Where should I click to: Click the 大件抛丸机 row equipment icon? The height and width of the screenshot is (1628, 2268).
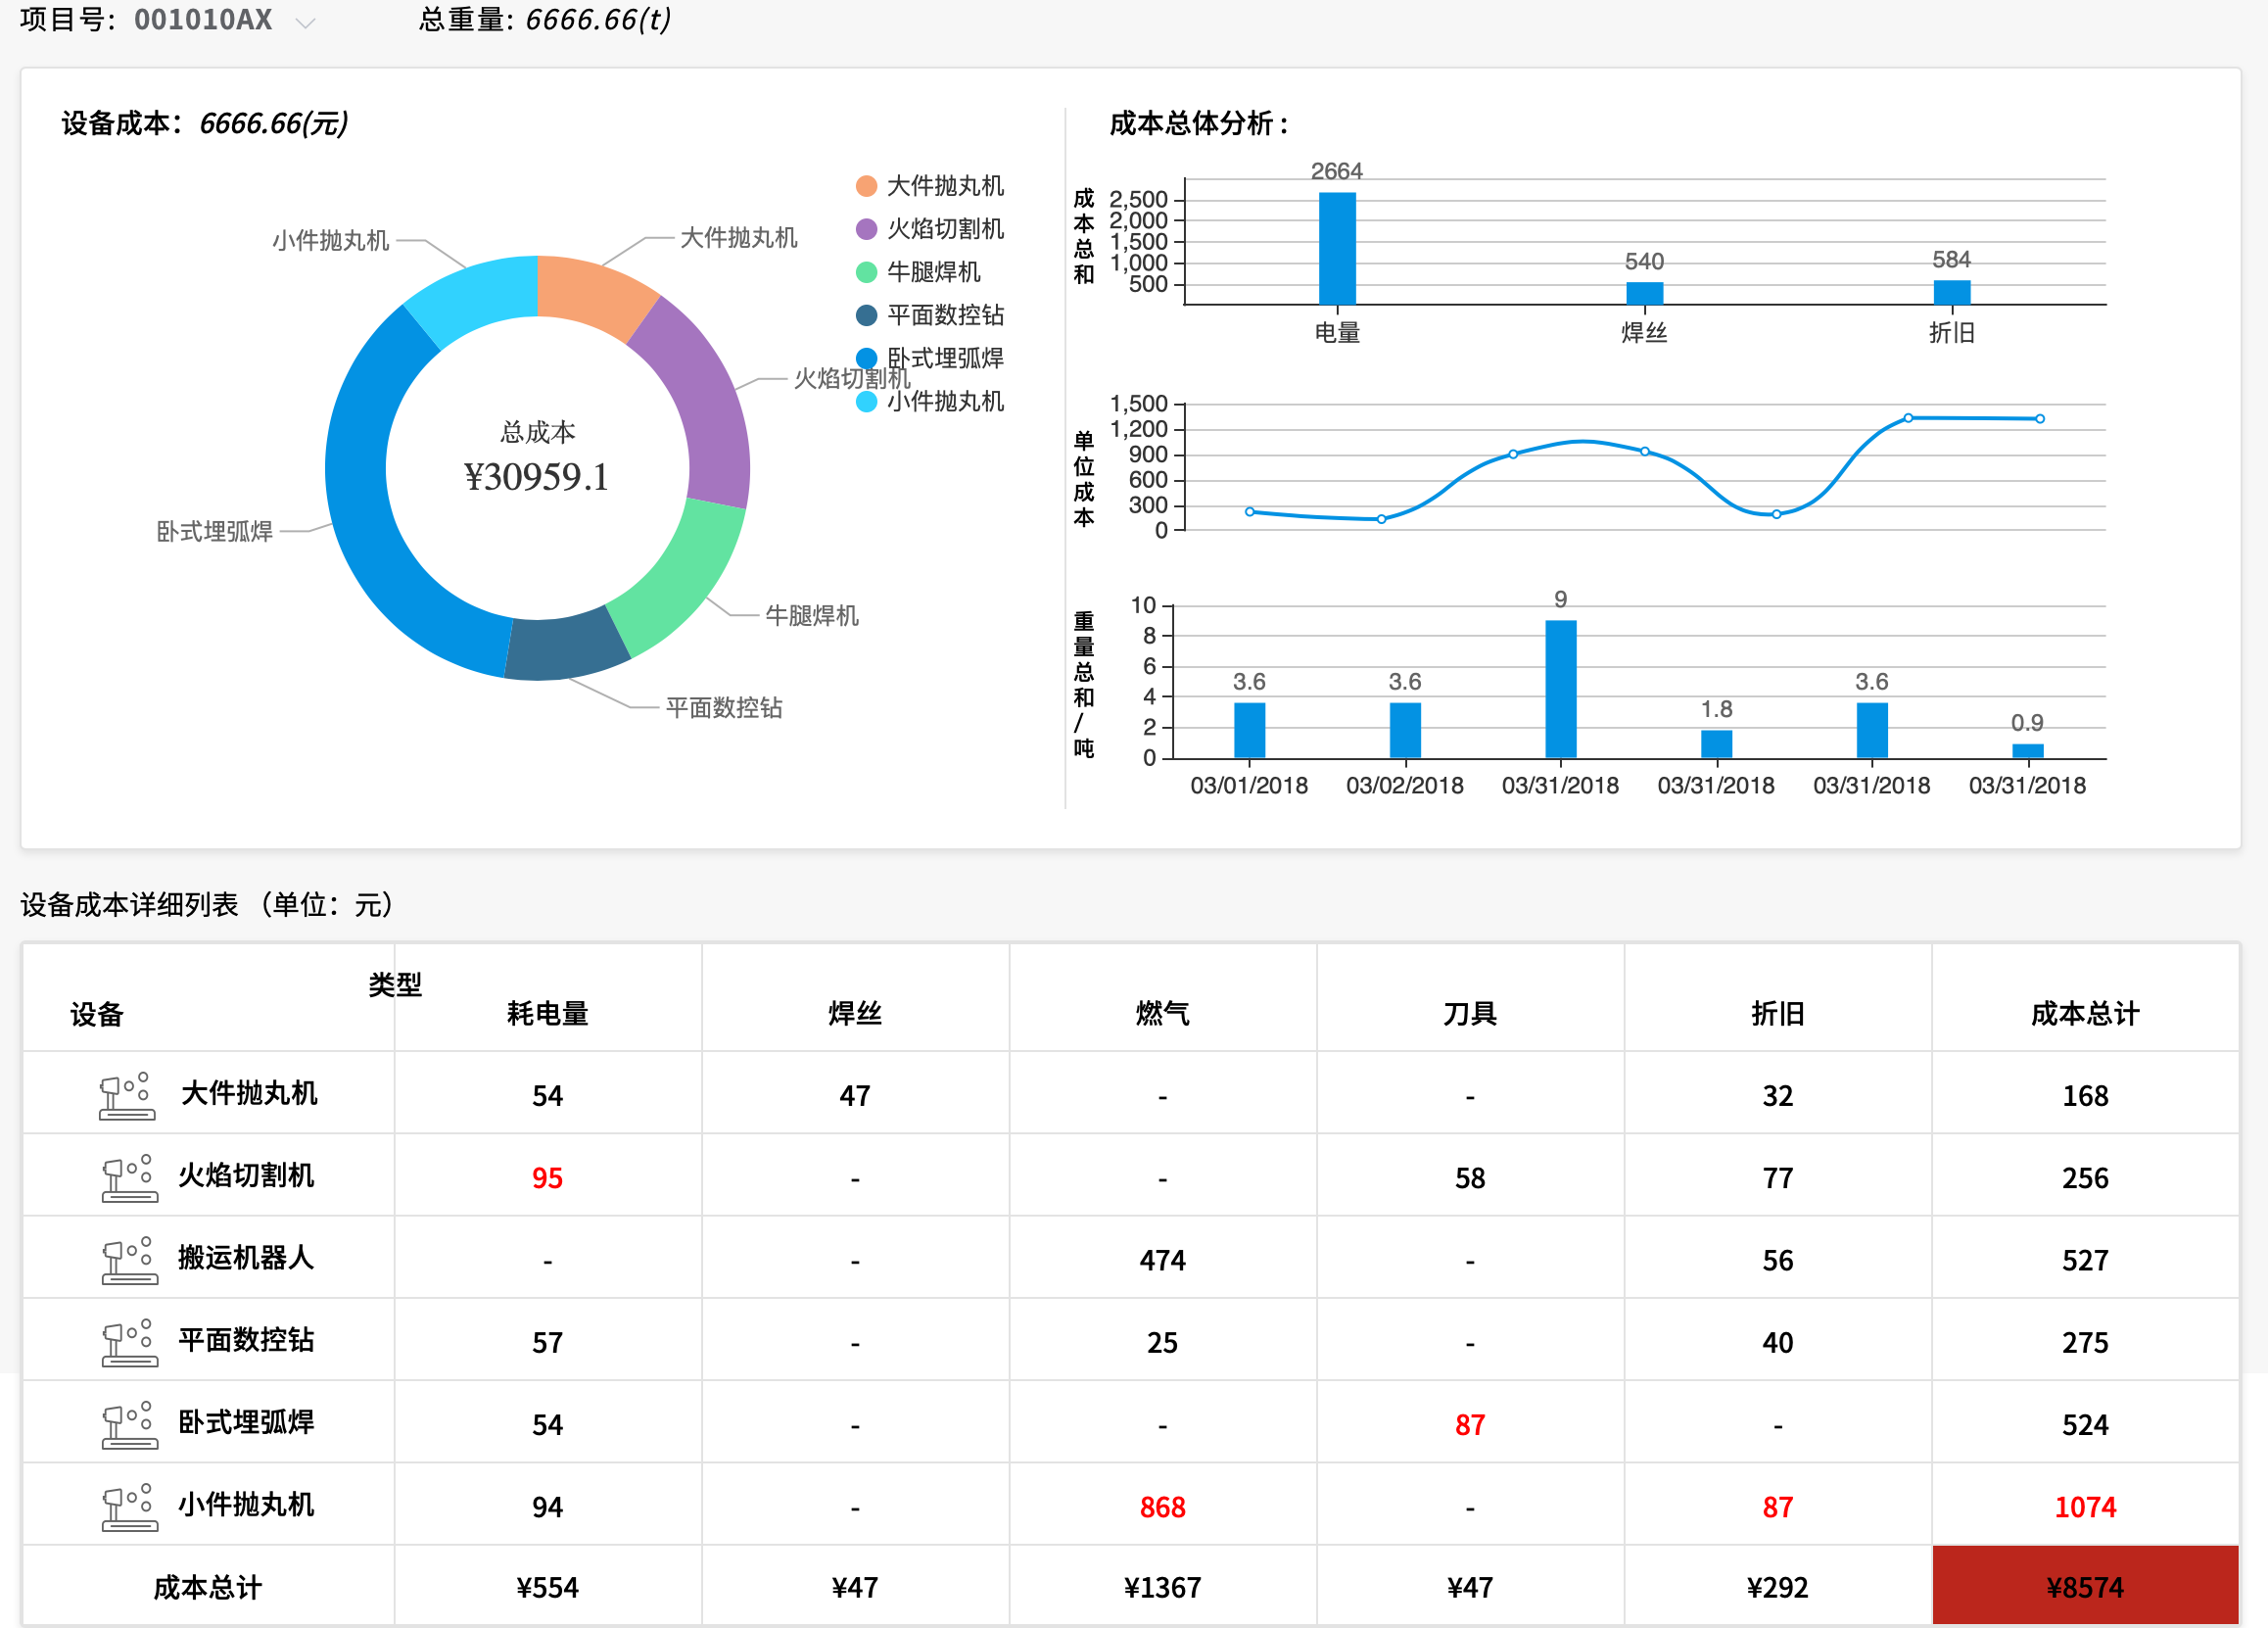pyautogui.click(x=127, y=1096)
